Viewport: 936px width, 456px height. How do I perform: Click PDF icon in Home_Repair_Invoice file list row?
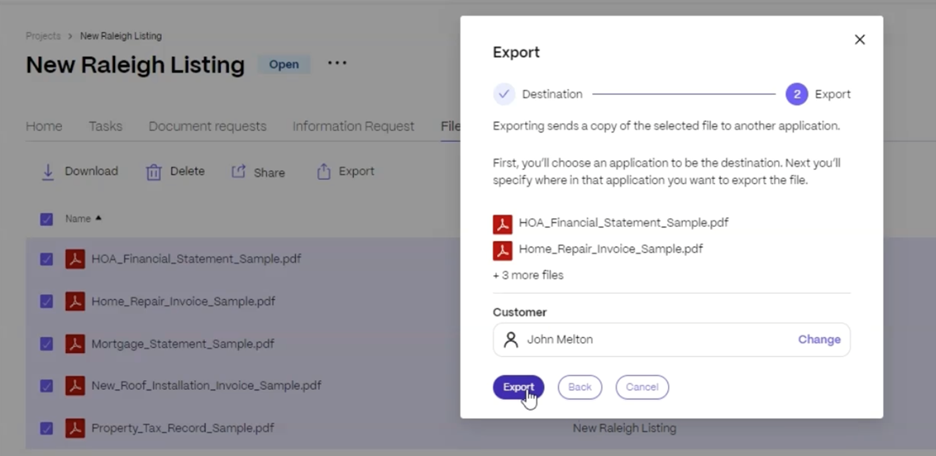pyautogui.click(x=75, y=301)
